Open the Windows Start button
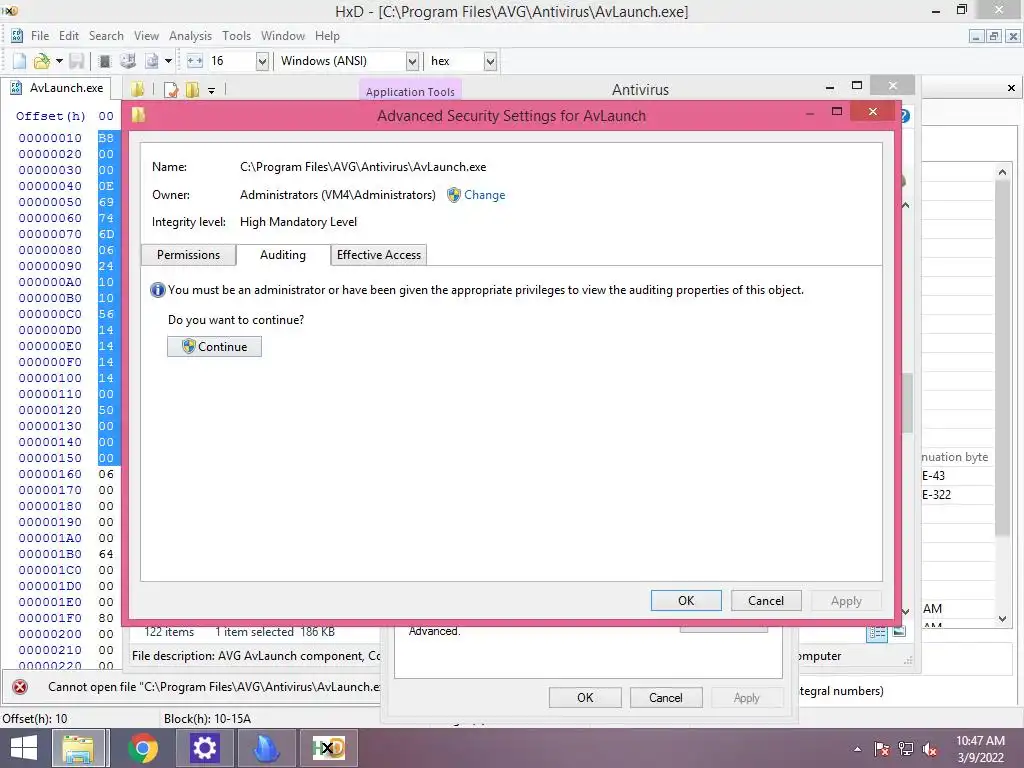This screenshot has width=1024, height=768. (x=24, y=748)
